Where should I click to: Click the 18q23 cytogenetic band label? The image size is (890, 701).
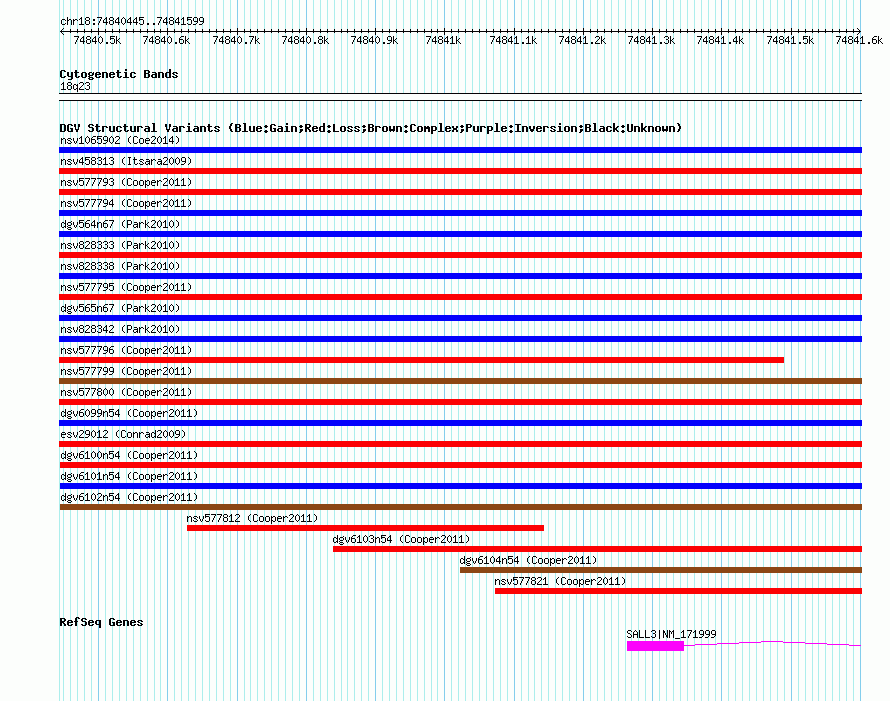tap(73, 86)
